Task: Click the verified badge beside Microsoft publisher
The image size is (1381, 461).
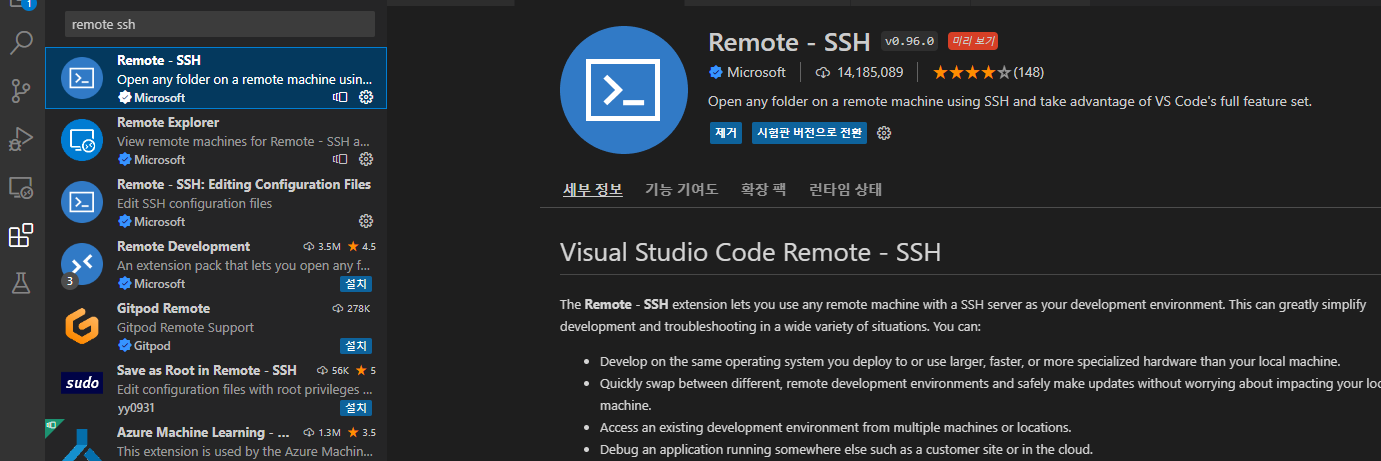Action: coord(716,72)
